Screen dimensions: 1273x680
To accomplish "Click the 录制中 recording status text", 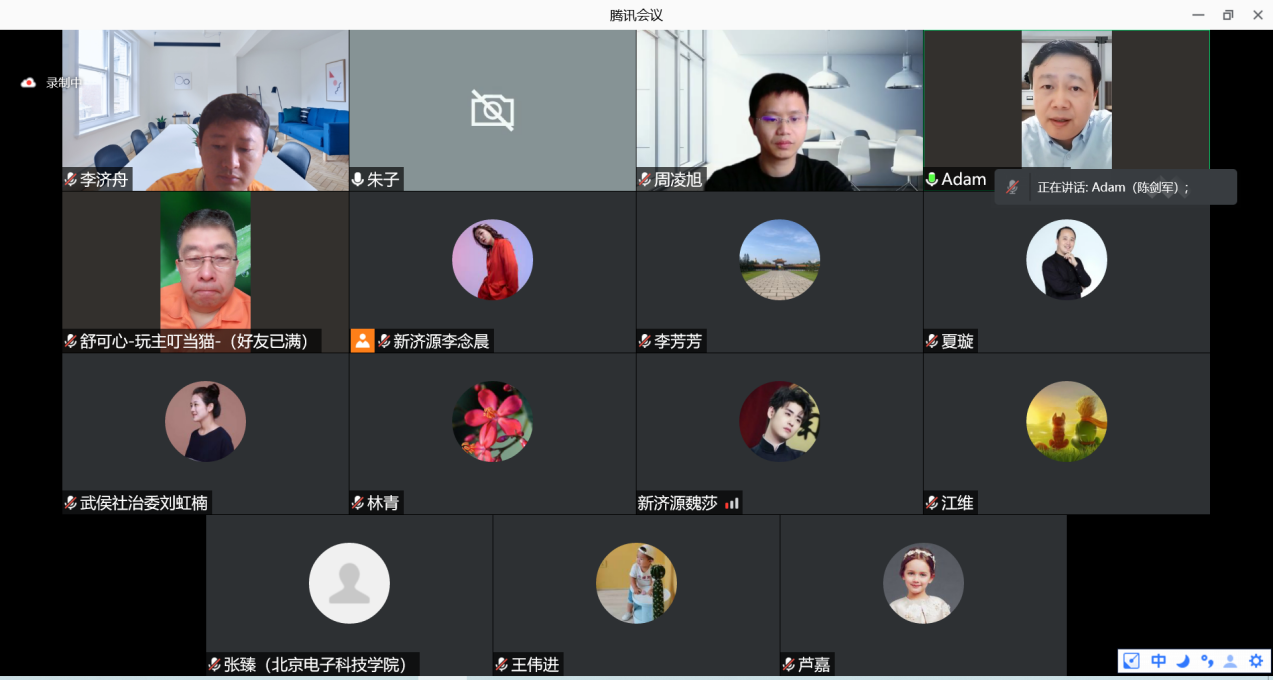I will [x=64, y=83].
